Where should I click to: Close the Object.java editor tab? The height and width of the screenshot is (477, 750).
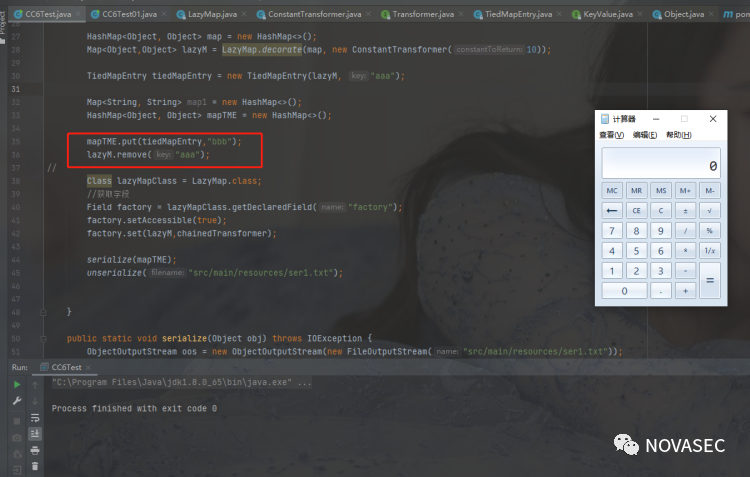711,14
